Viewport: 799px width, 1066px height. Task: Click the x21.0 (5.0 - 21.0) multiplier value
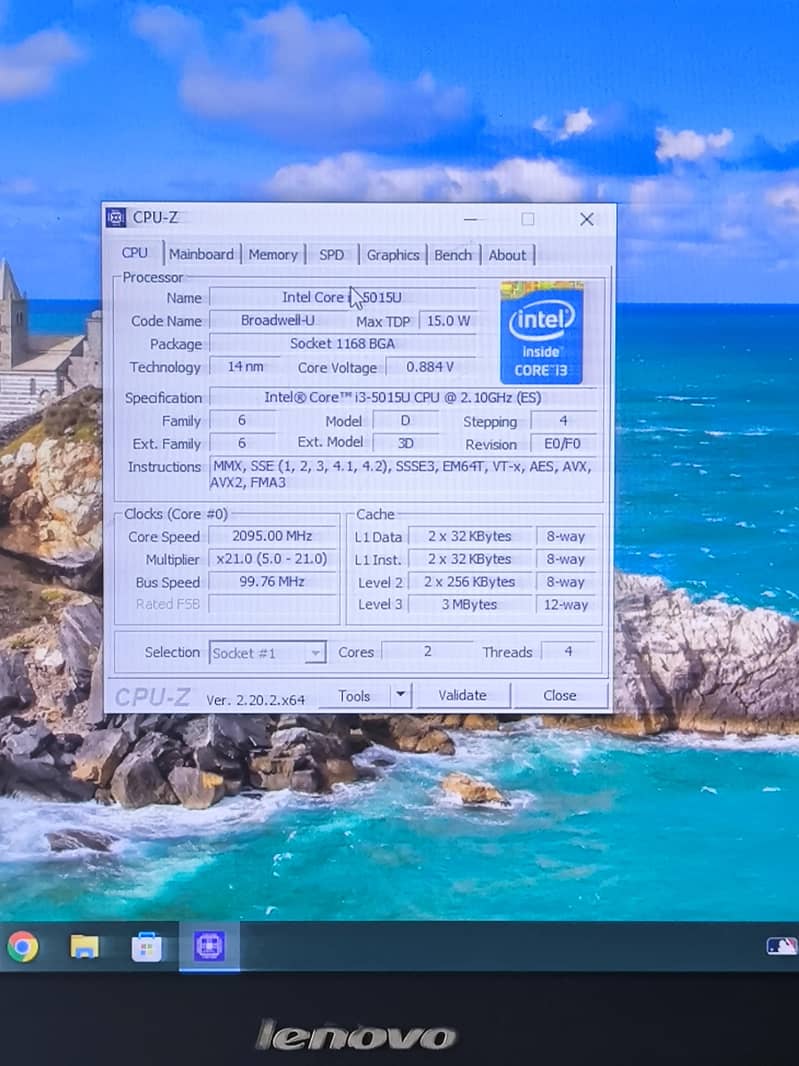272,559
